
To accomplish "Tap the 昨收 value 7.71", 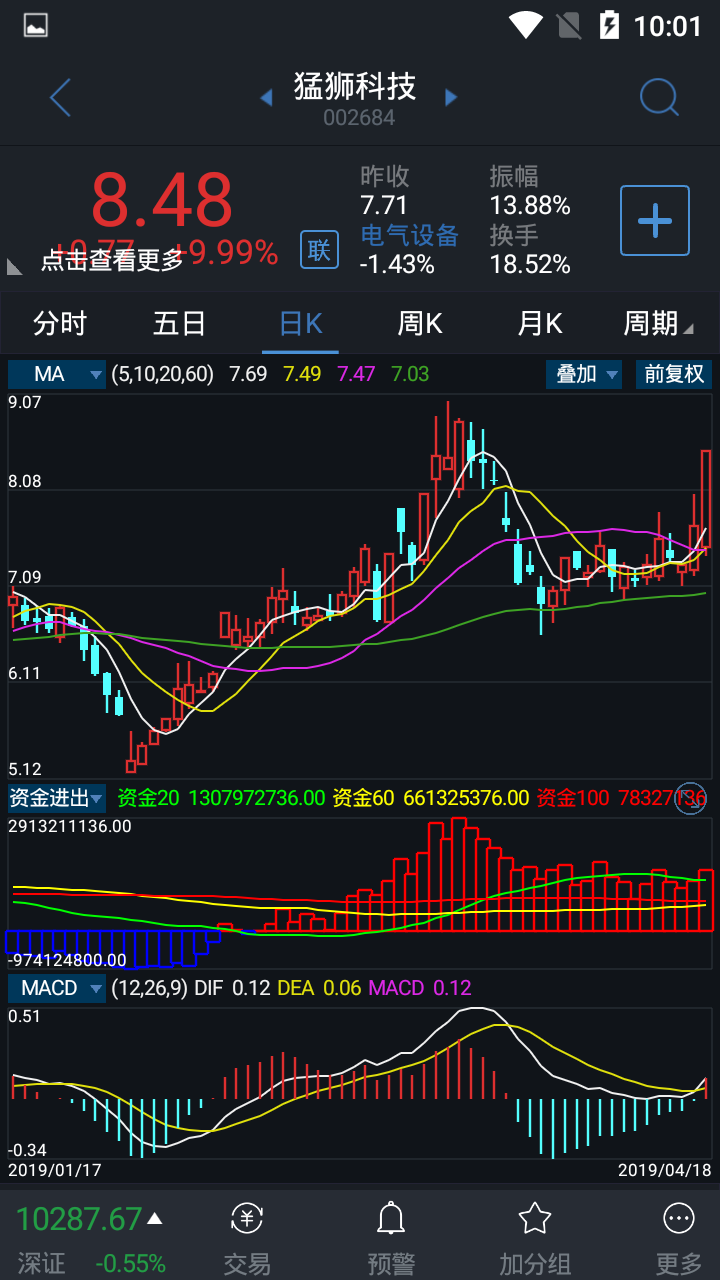I will coord(384,206).
